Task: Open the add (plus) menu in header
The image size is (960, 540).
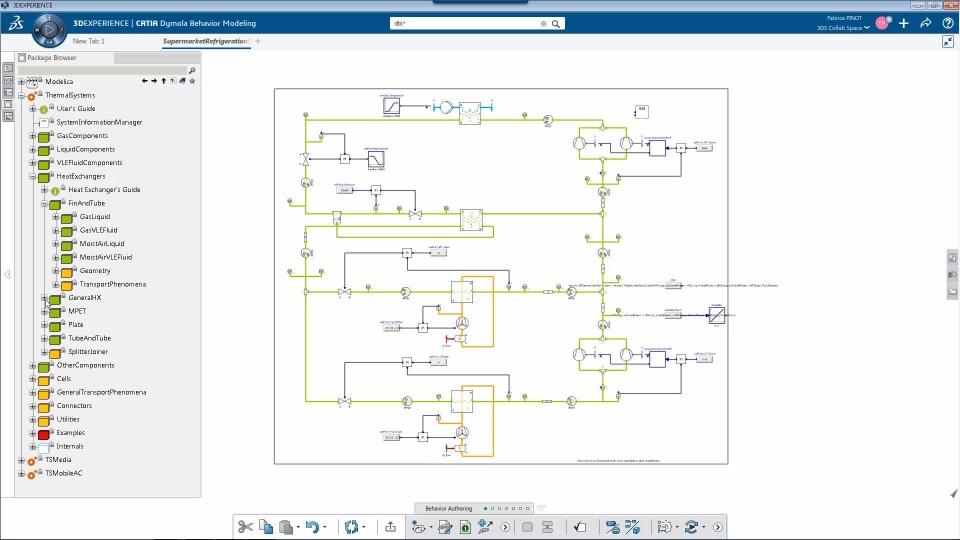Action: tap(904, 23)
